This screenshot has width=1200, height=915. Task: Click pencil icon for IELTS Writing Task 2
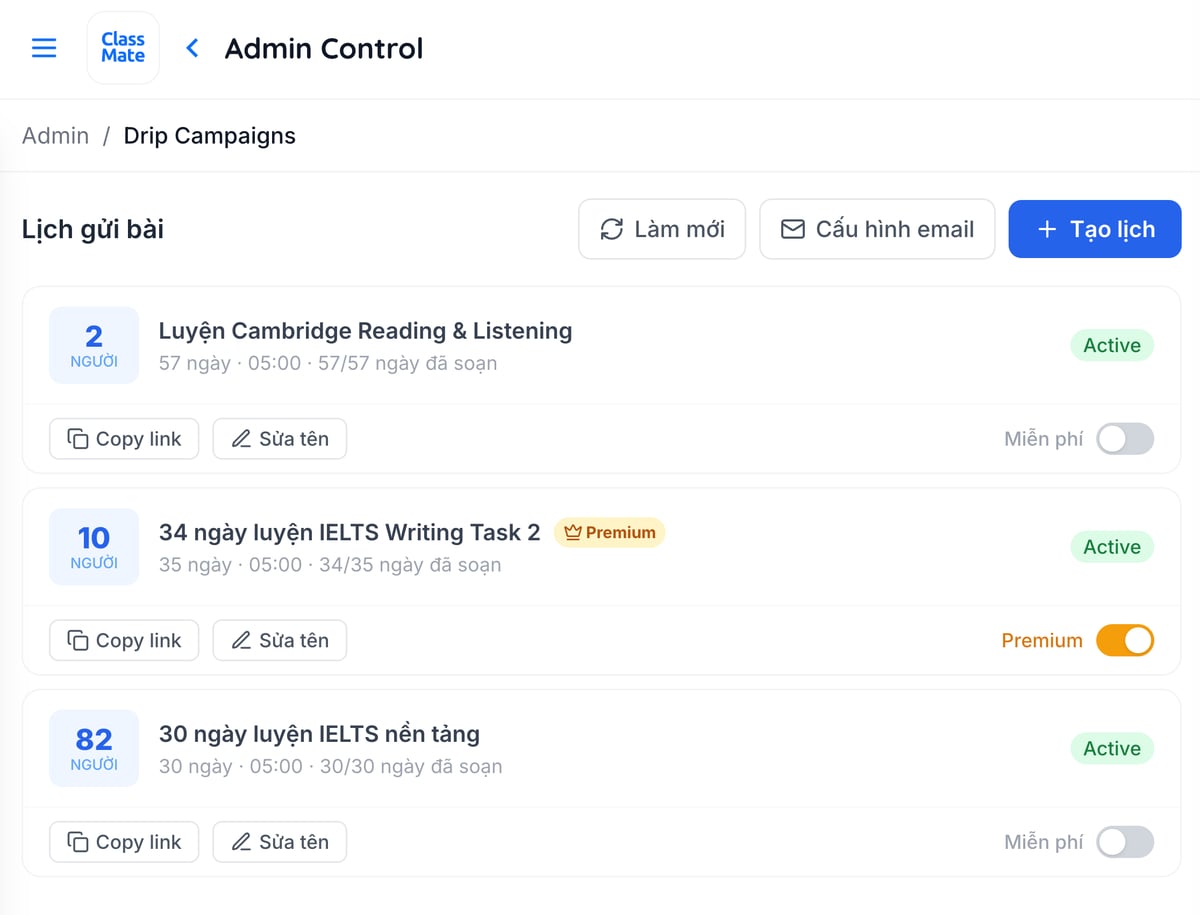(x=241, y=640)
